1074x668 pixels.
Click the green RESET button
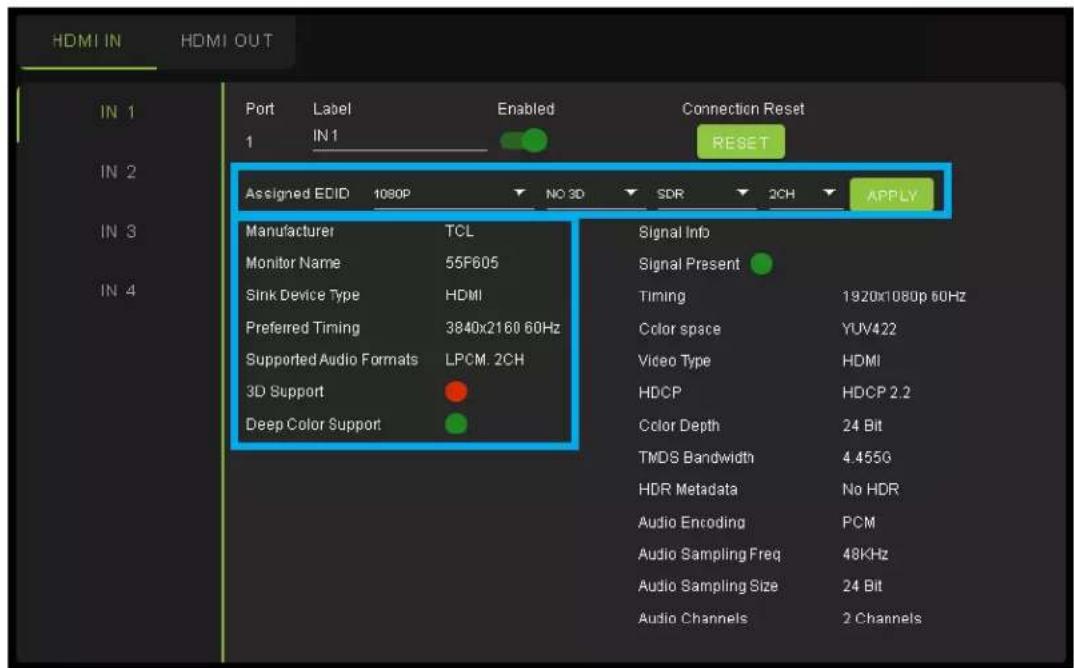740,143
